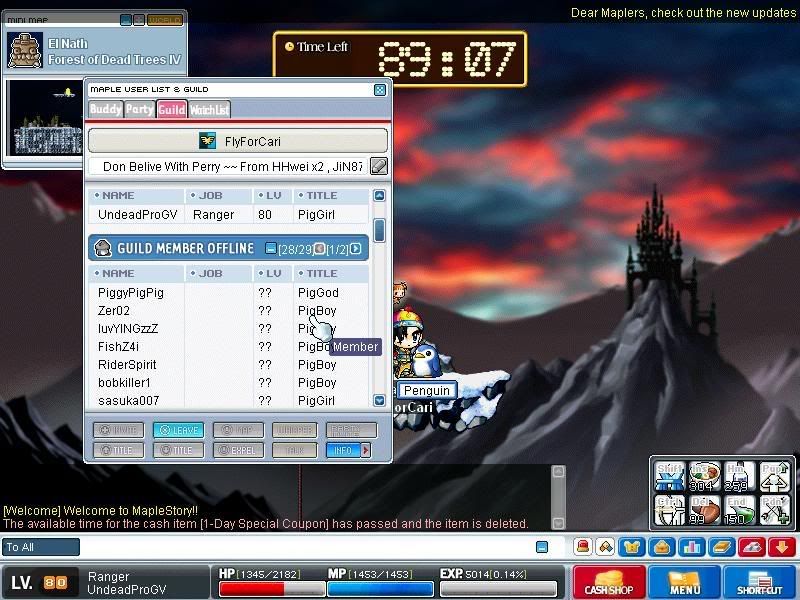
Task: Collapse the Guild Member Offline list
Action: pos(271,248)
